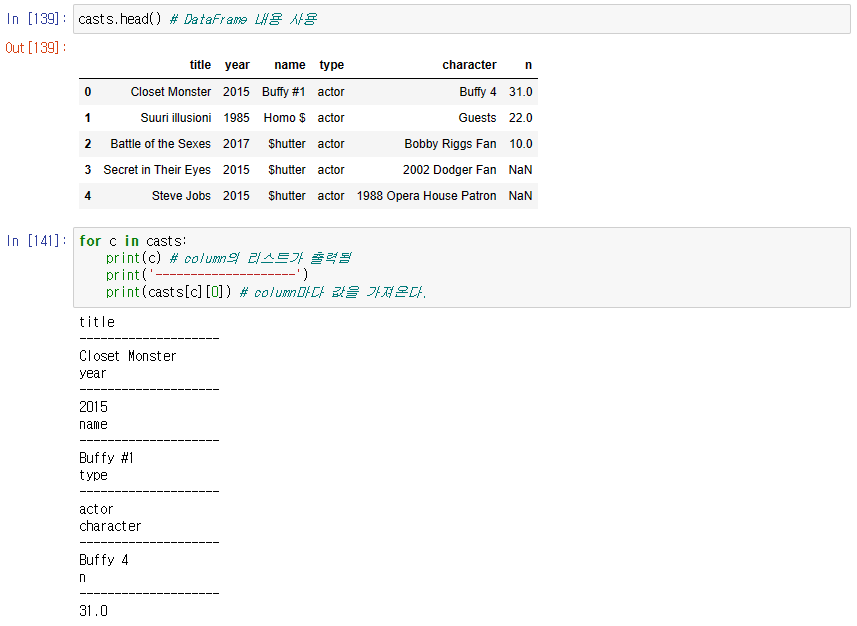The width and height of the screenshot is (857, 626).
Task: Click the '1988 Opera House Patron' cell
Action: (427, 196)
